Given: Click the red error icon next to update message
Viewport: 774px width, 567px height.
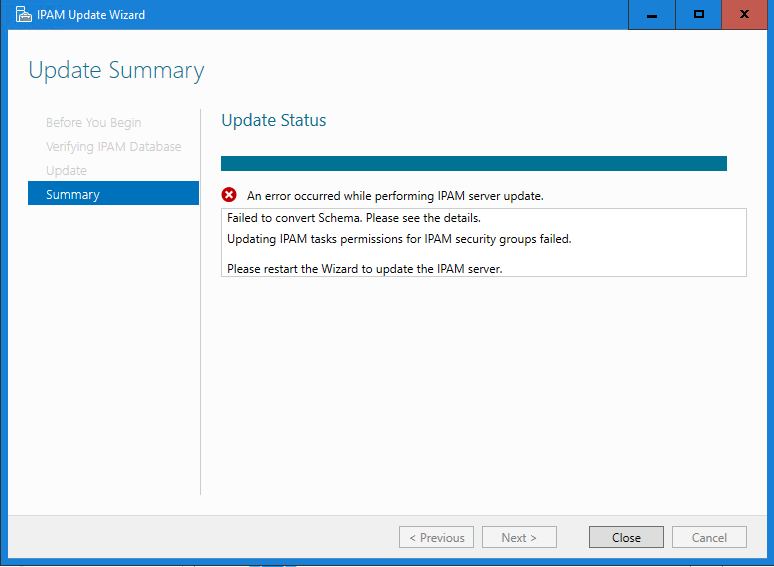Looking at the screenshot, I should [x=229, y=195].
